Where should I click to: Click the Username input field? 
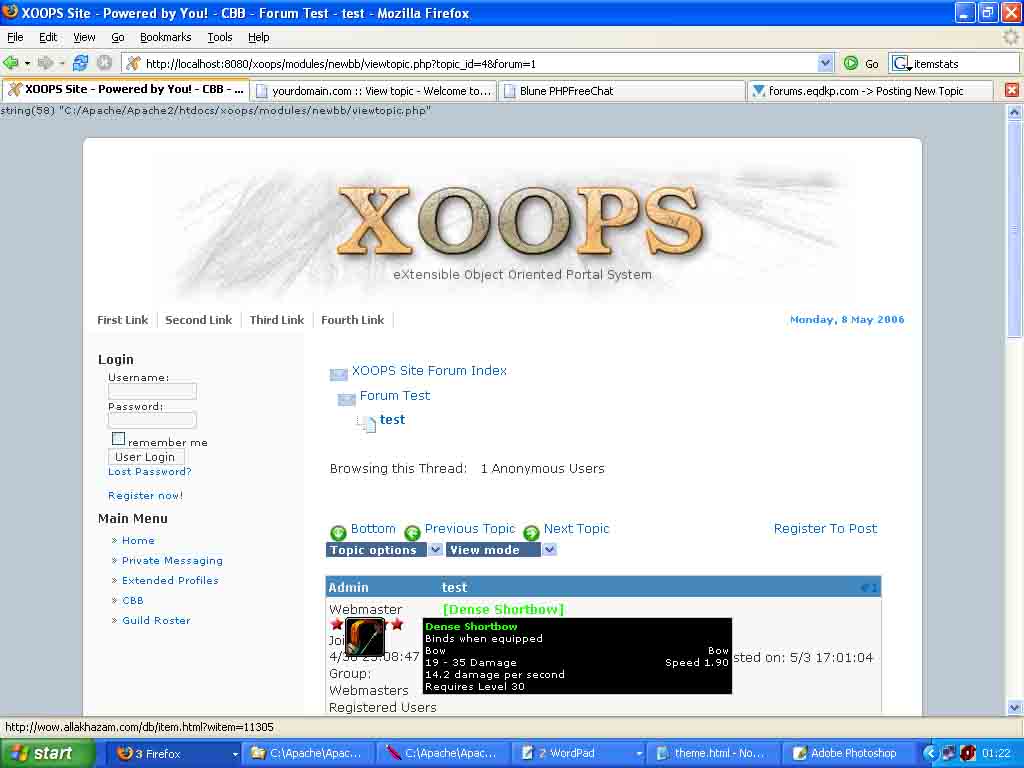[x=152, y=391]
